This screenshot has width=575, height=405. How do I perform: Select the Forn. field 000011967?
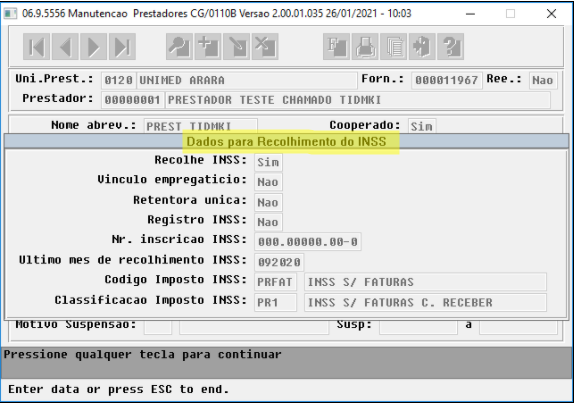[x=446, y=80]
